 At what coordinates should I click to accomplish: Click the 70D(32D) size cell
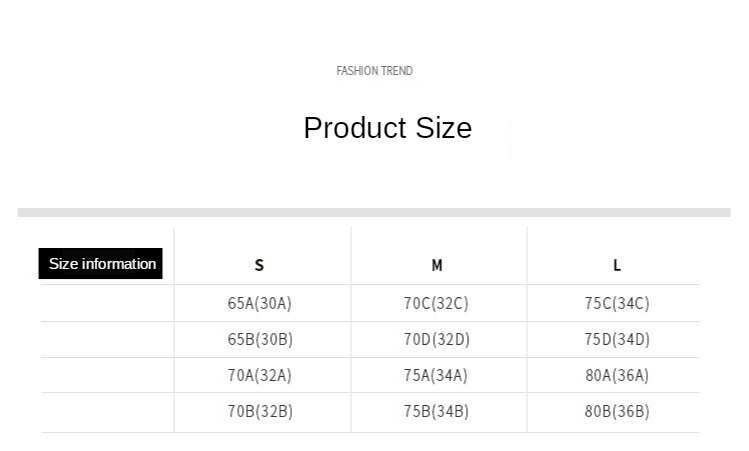pyautogui.click(x=437, y=339)
